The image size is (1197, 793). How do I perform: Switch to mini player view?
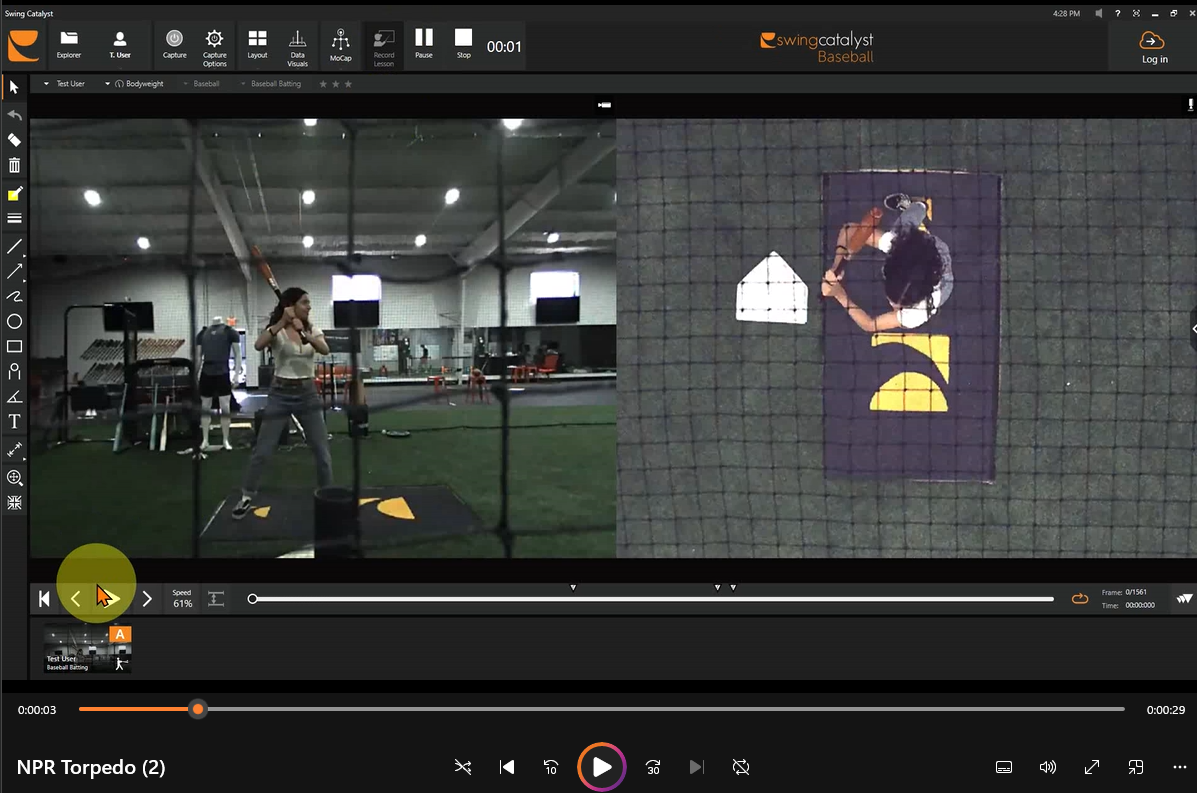1136,767
